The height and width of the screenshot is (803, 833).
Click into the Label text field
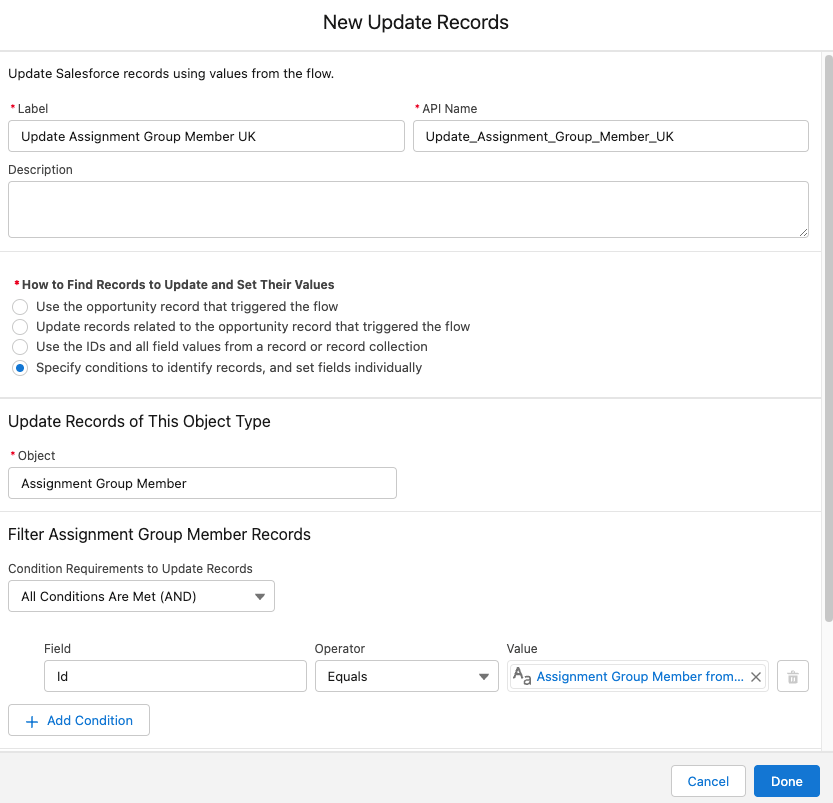click(206, 136)
